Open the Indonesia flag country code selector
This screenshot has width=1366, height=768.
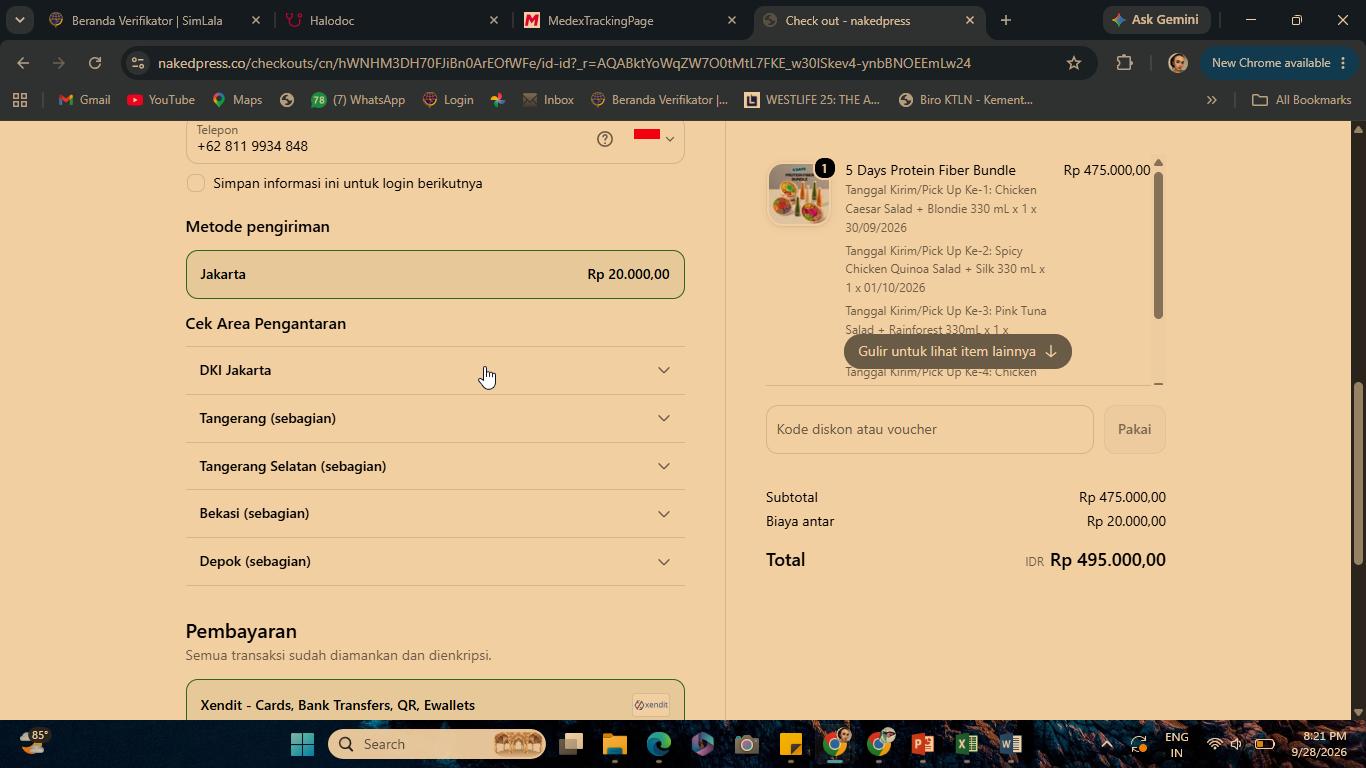coord(654,138)
